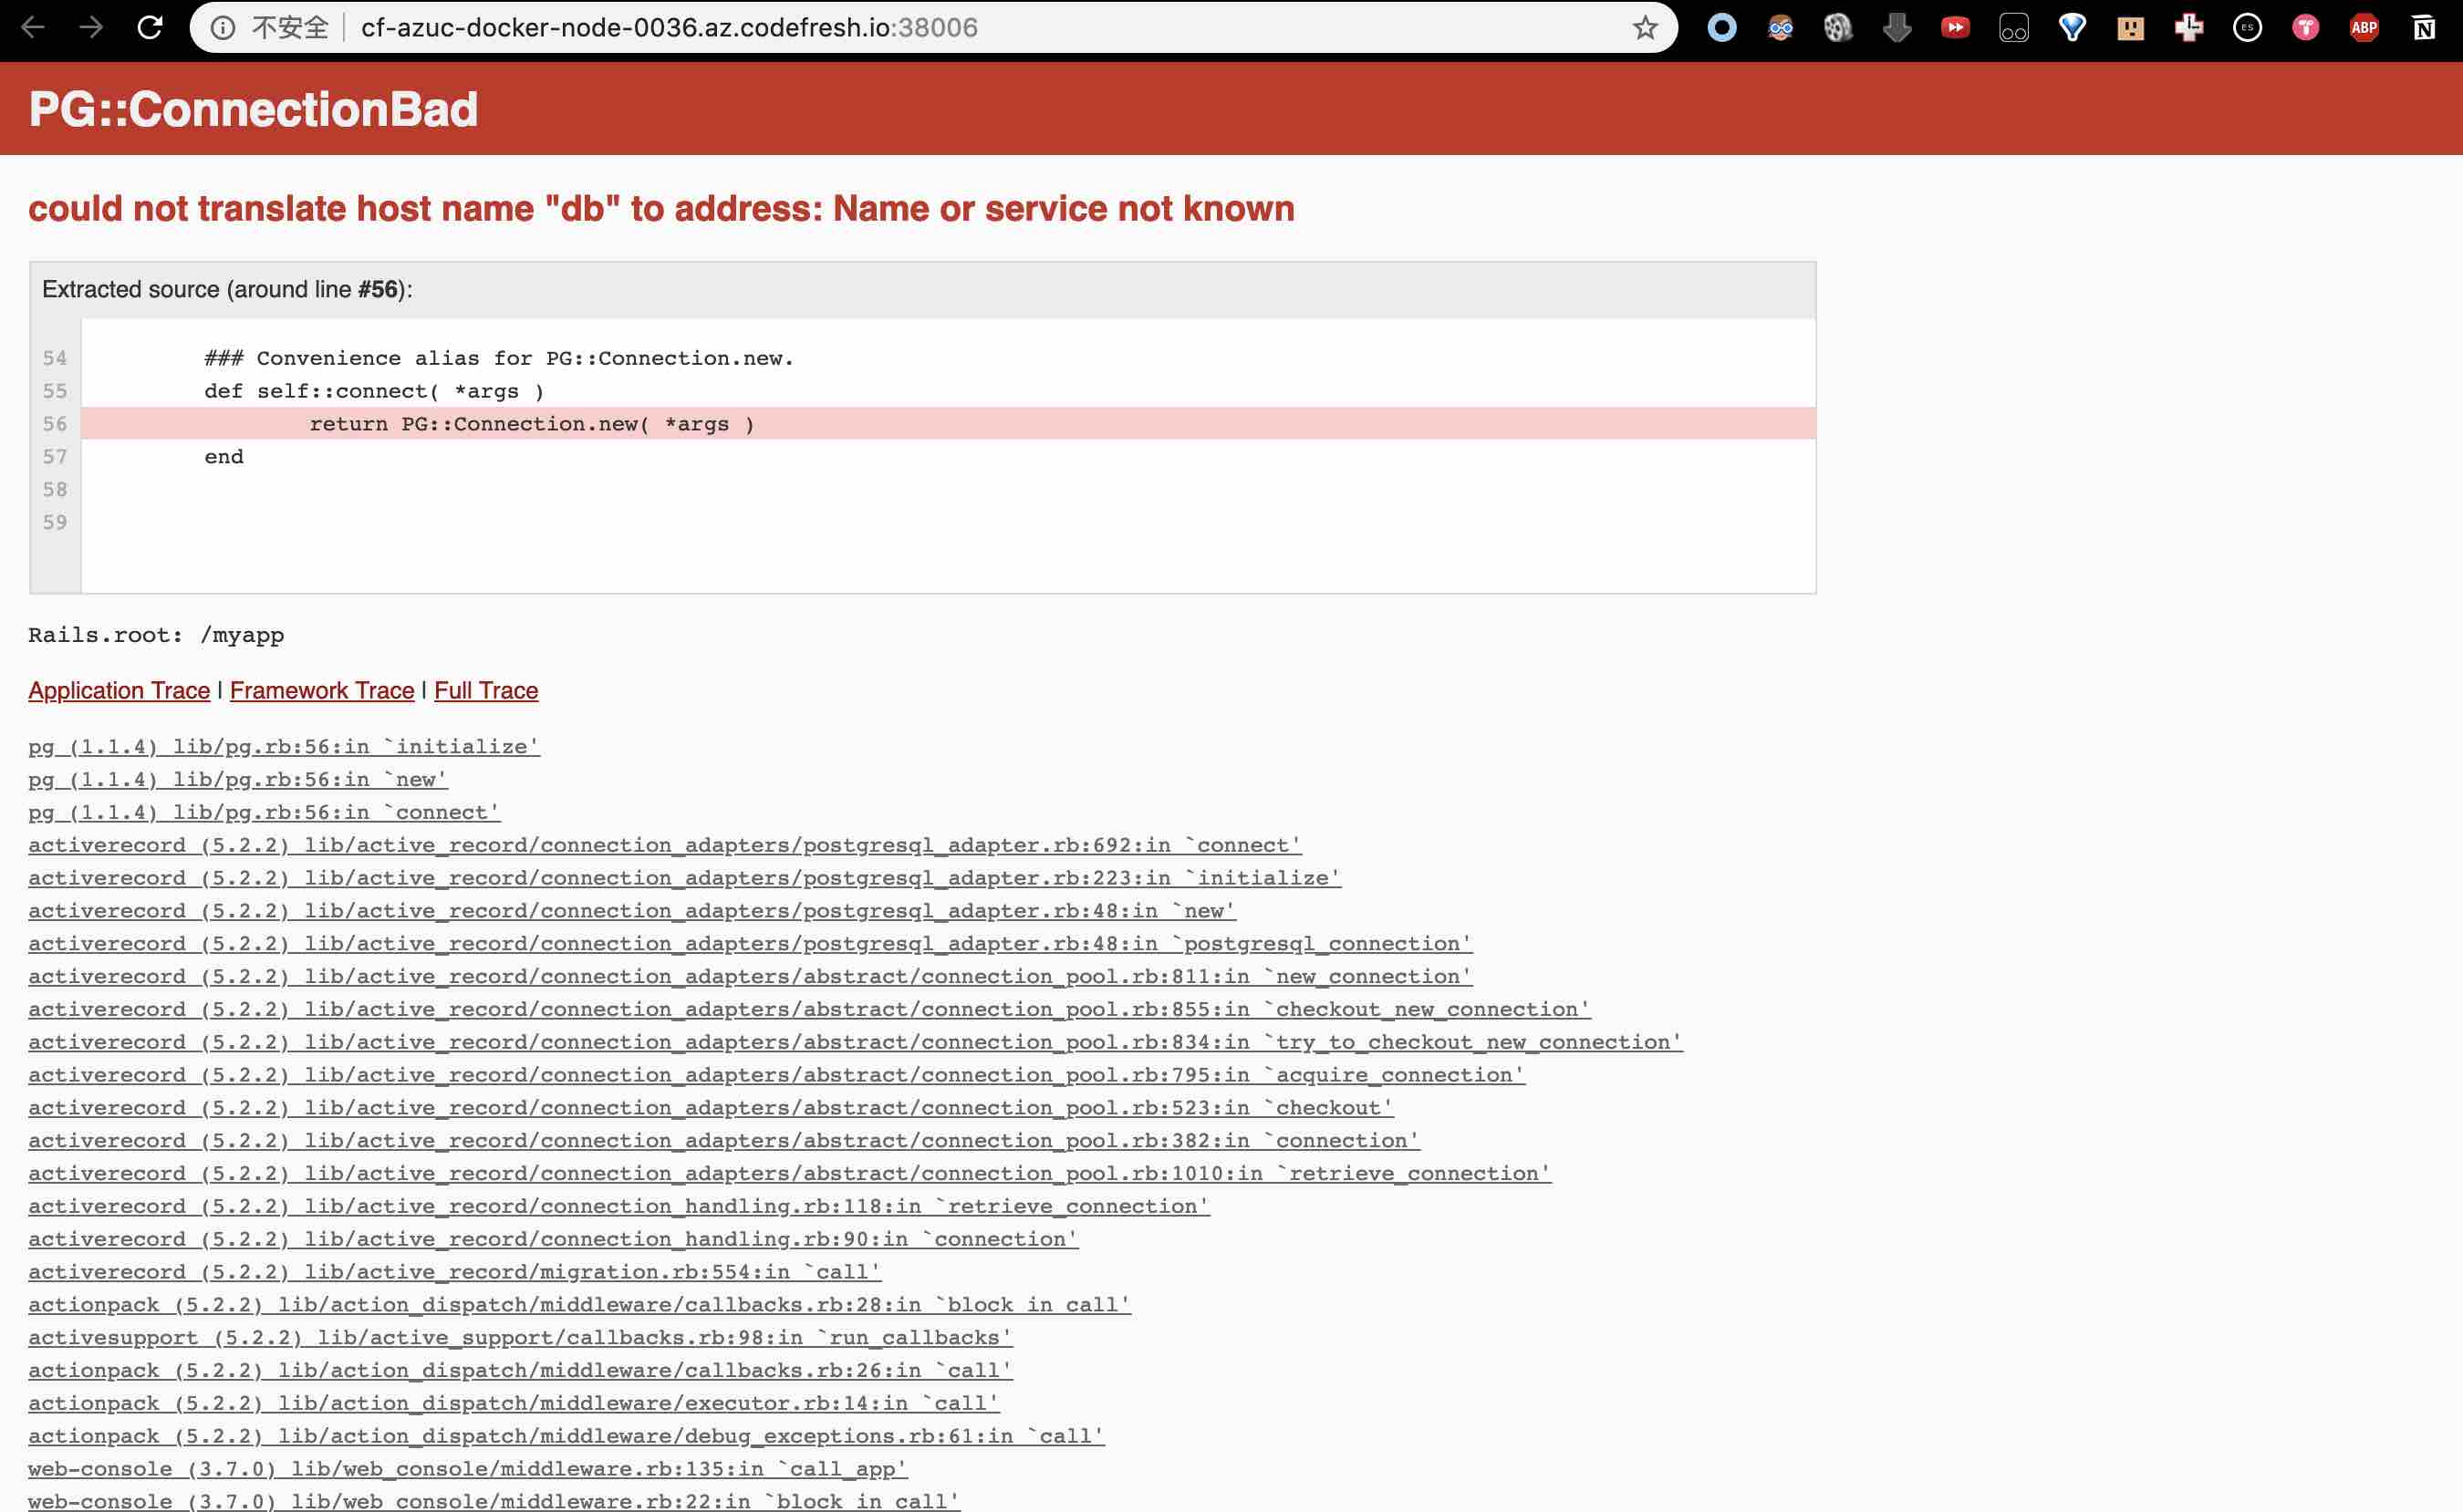This screenshot has height=1512, width=2463.
Task: Open pg.rb:56 `initialize' trace line
Action: (x=284, y=747)
